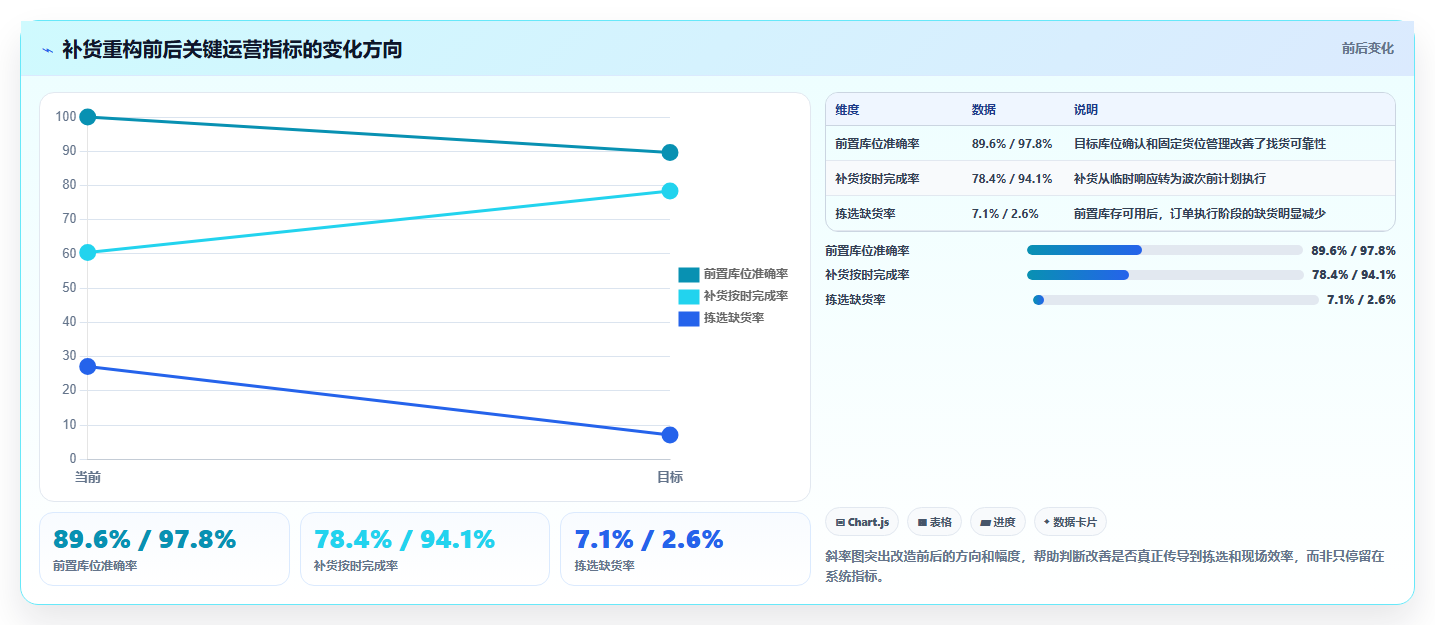Click the teal 前置库位准确率 legend color box
The image size is (1435, 625).
coord(689,274)
